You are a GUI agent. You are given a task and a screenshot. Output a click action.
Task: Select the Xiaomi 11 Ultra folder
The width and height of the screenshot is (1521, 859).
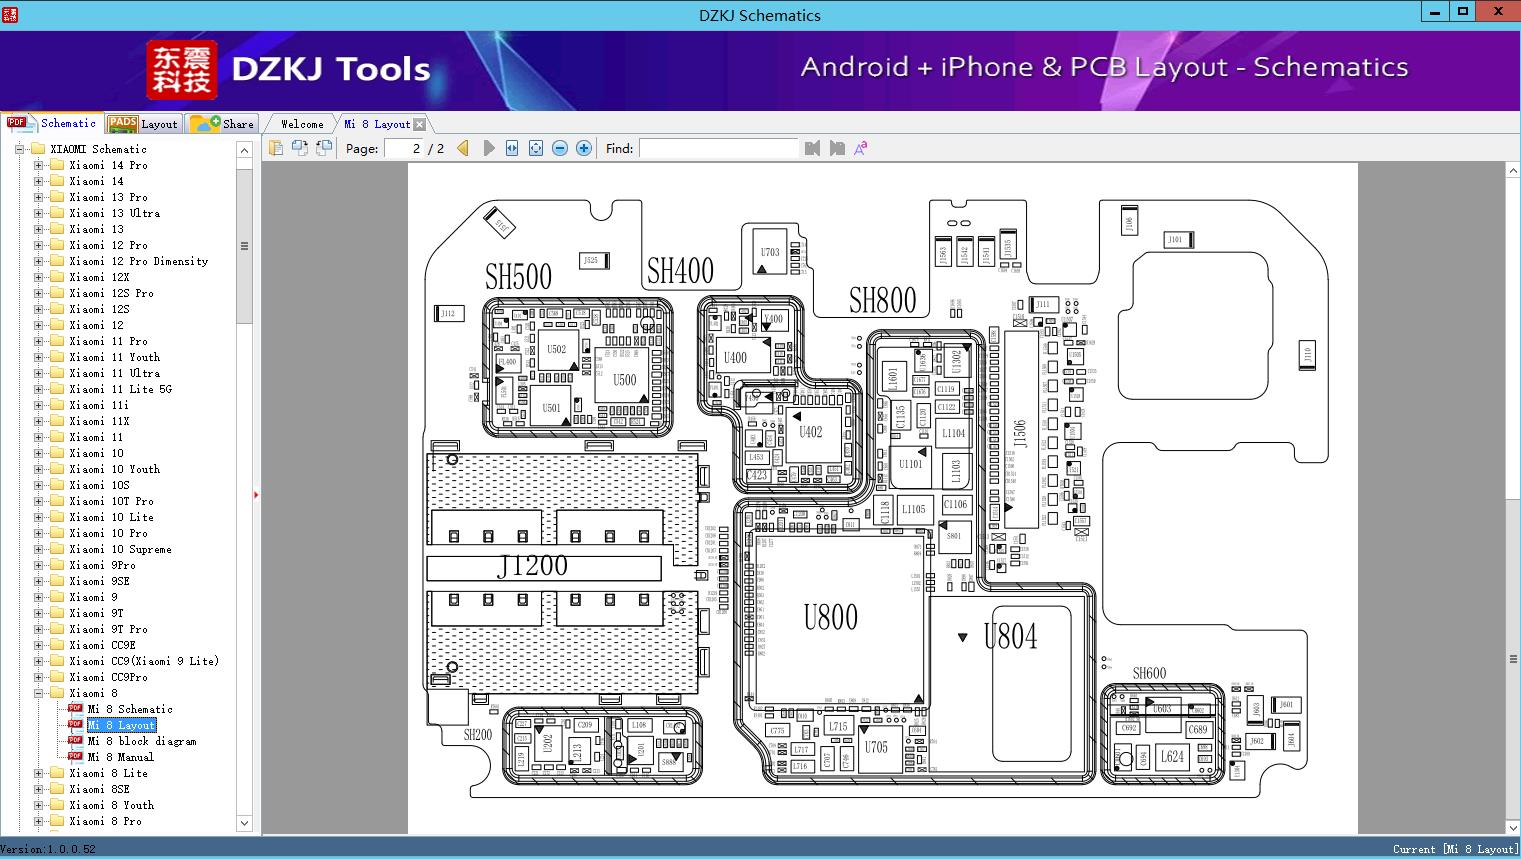pyautogui.click(x=115, y=373)
